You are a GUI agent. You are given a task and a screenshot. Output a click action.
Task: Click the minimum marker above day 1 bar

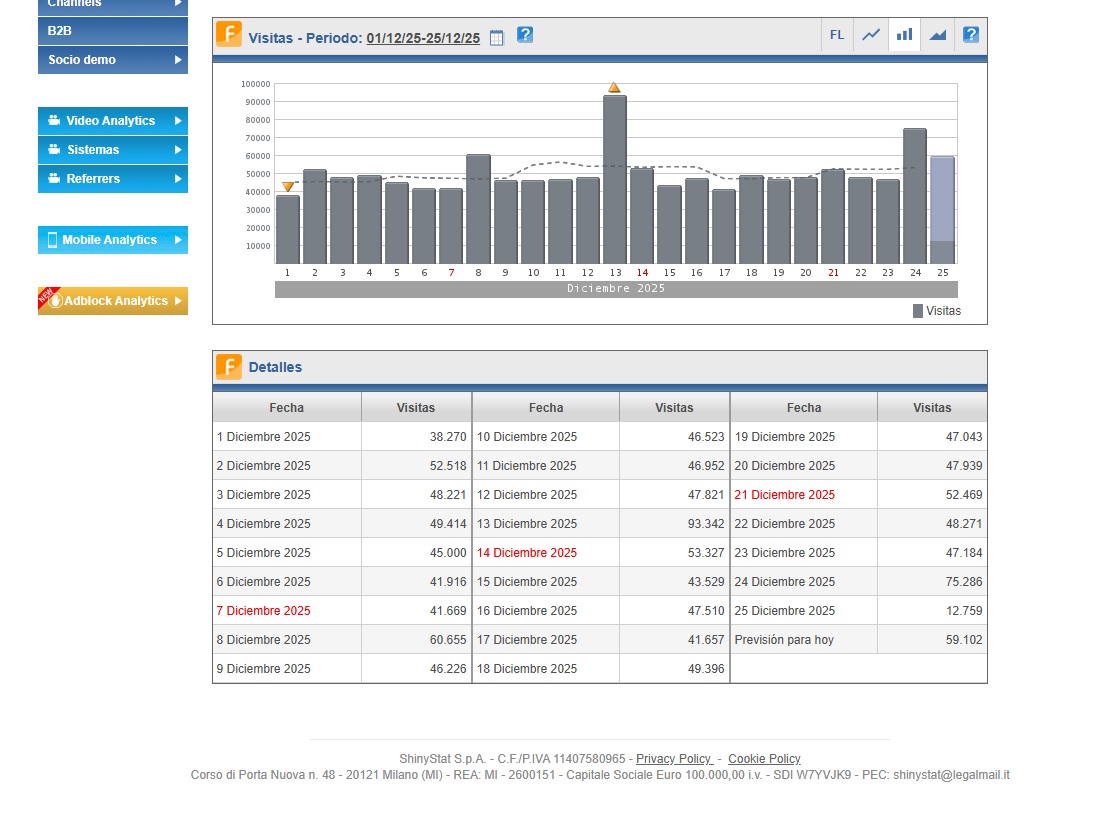[288, 187]
